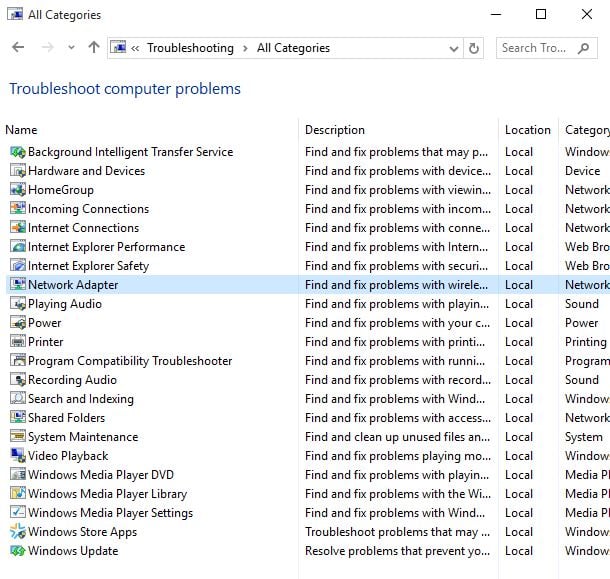Select 'Internet Connections' list item name
Image resolution: width=610 pixels, height=579 pixels.
point(83,228)
